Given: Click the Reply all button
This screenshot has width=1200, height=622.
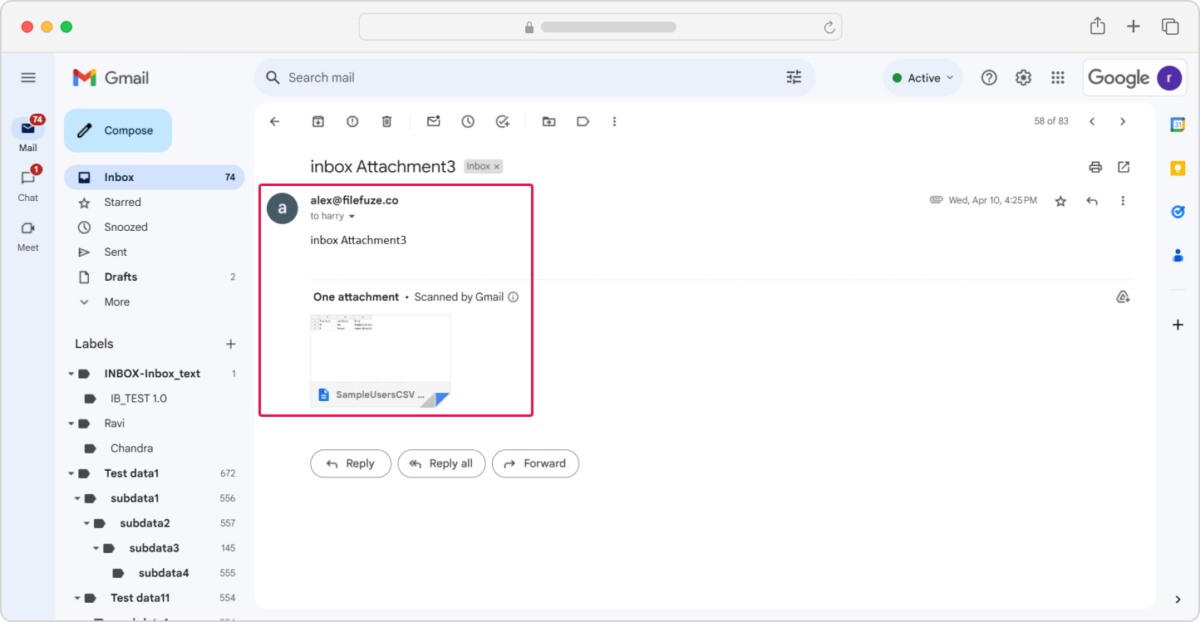Looking at the screenshot, I should pos(441,463).
